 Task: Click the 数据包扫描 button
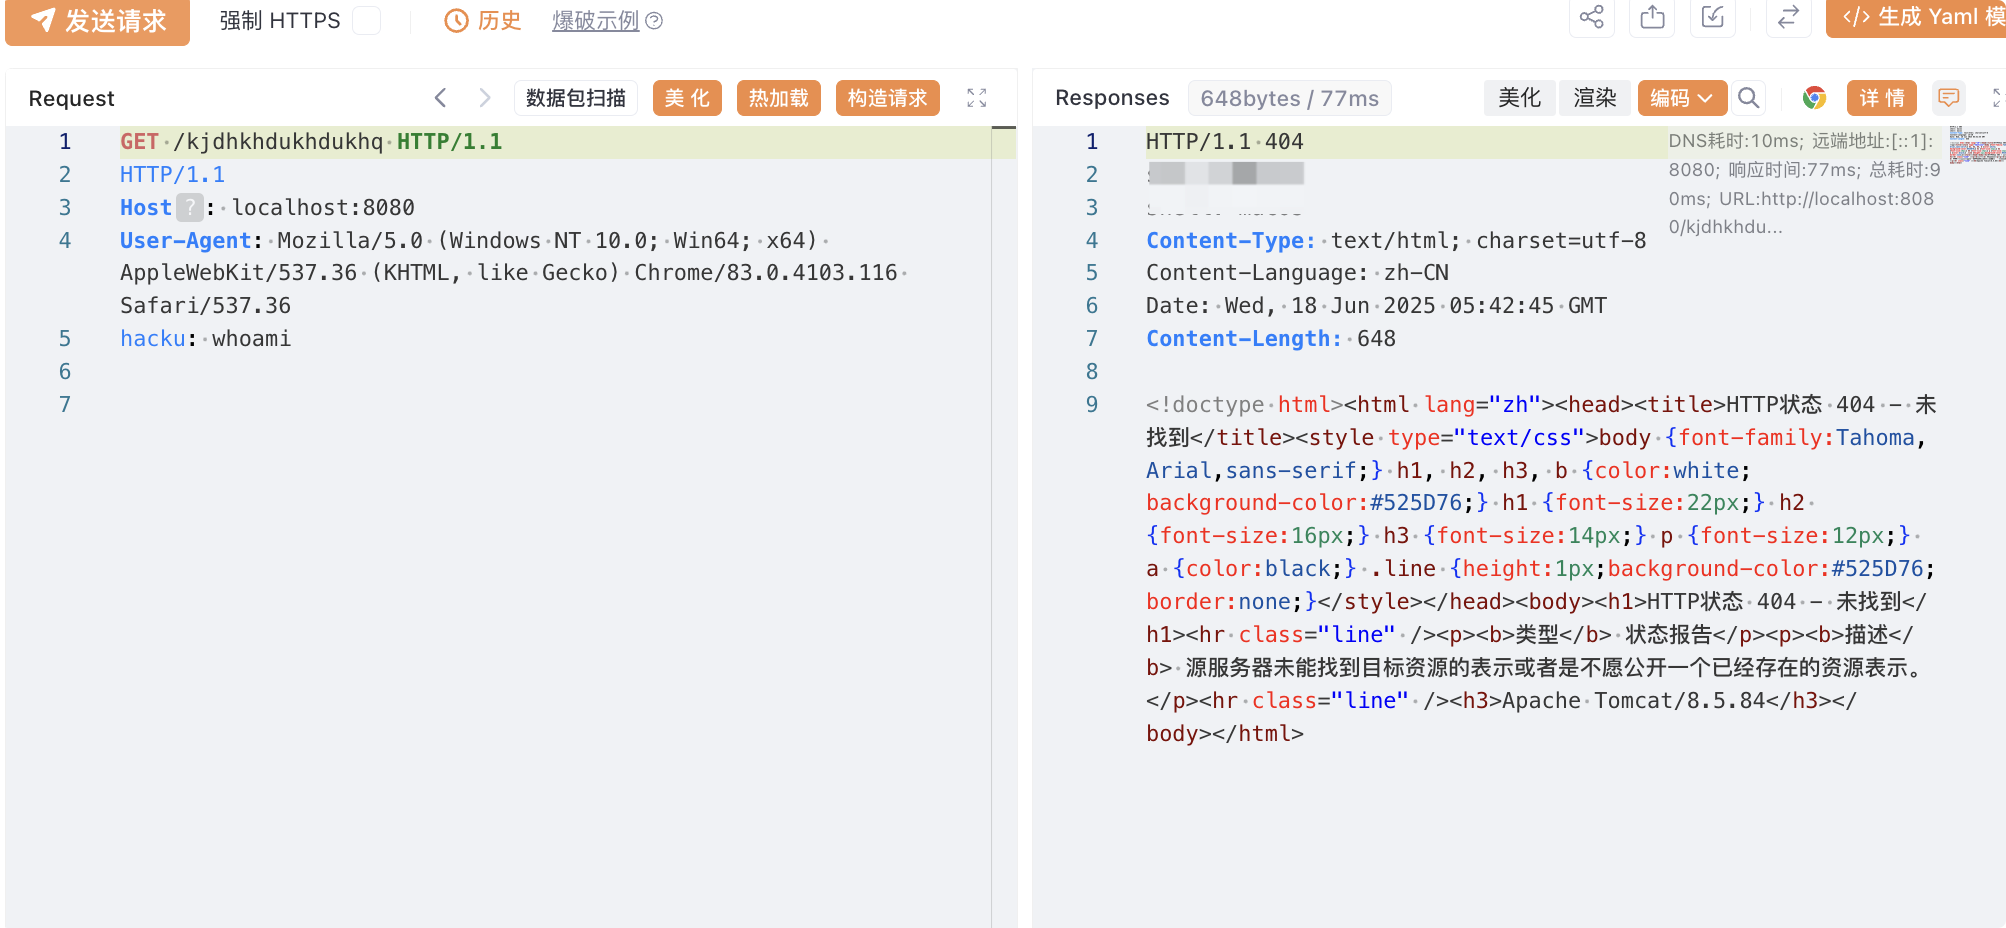[576, 98]
